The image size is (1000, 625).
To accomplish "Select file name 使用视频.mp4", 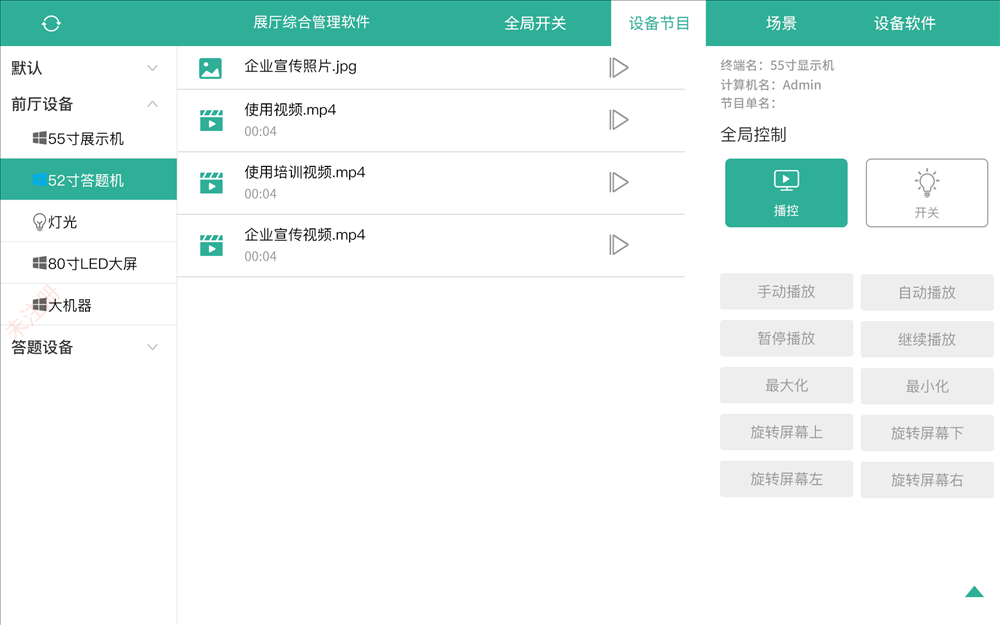I will tap(290, 110).
